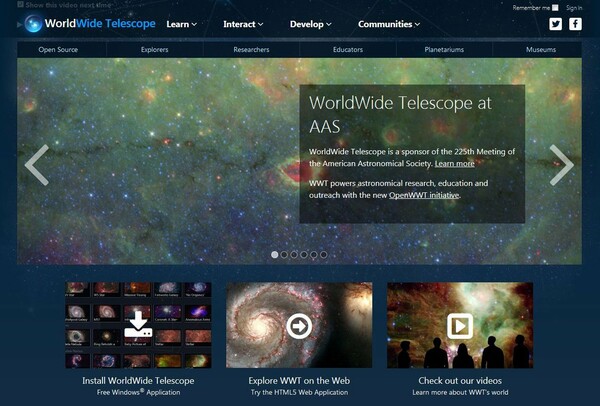Open the Planetariums tab
The height and width of the screenshot is (406, 600).
click(444, 50)
